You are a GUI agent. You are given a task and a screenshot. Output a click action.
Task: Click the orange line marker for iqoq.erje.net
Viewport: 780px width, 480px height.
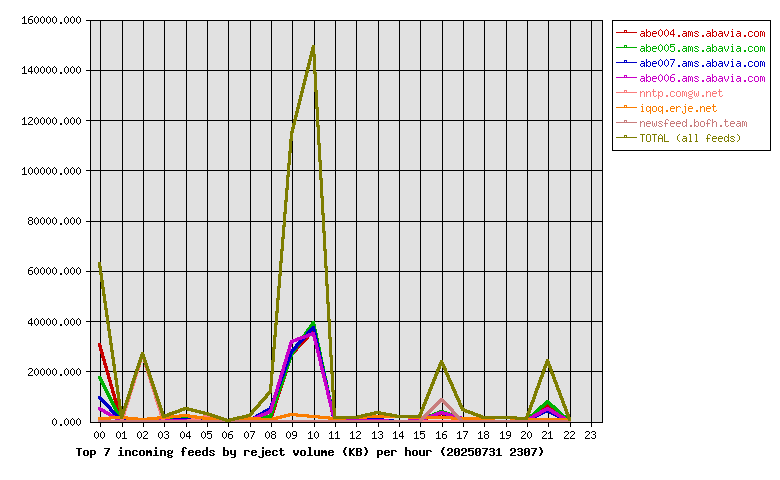[x=626, y=107]
